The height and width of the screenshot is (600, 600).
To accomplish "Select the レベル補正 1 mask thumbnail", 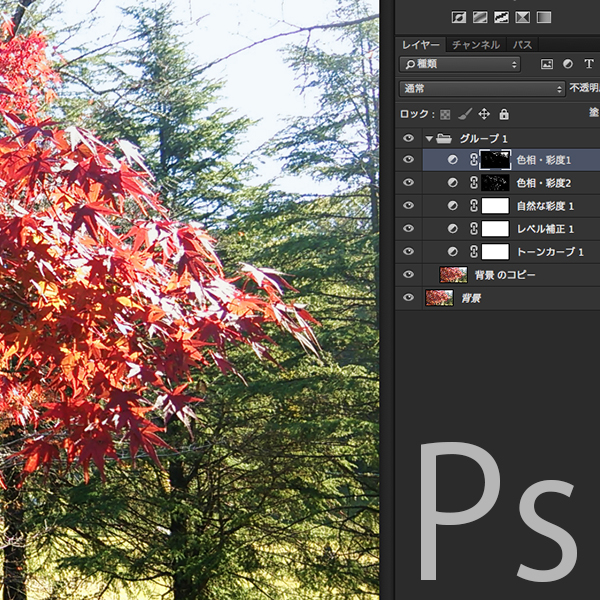I will tap(495, 229).
